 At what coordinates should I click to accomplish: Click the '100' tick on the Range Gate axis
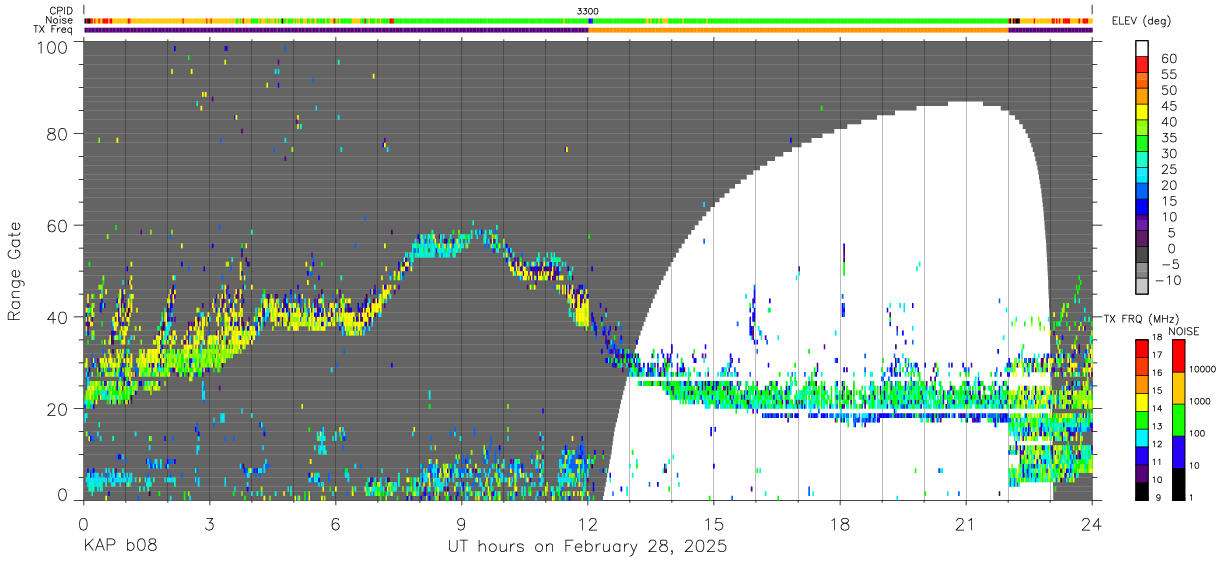(x=51, y=46)
